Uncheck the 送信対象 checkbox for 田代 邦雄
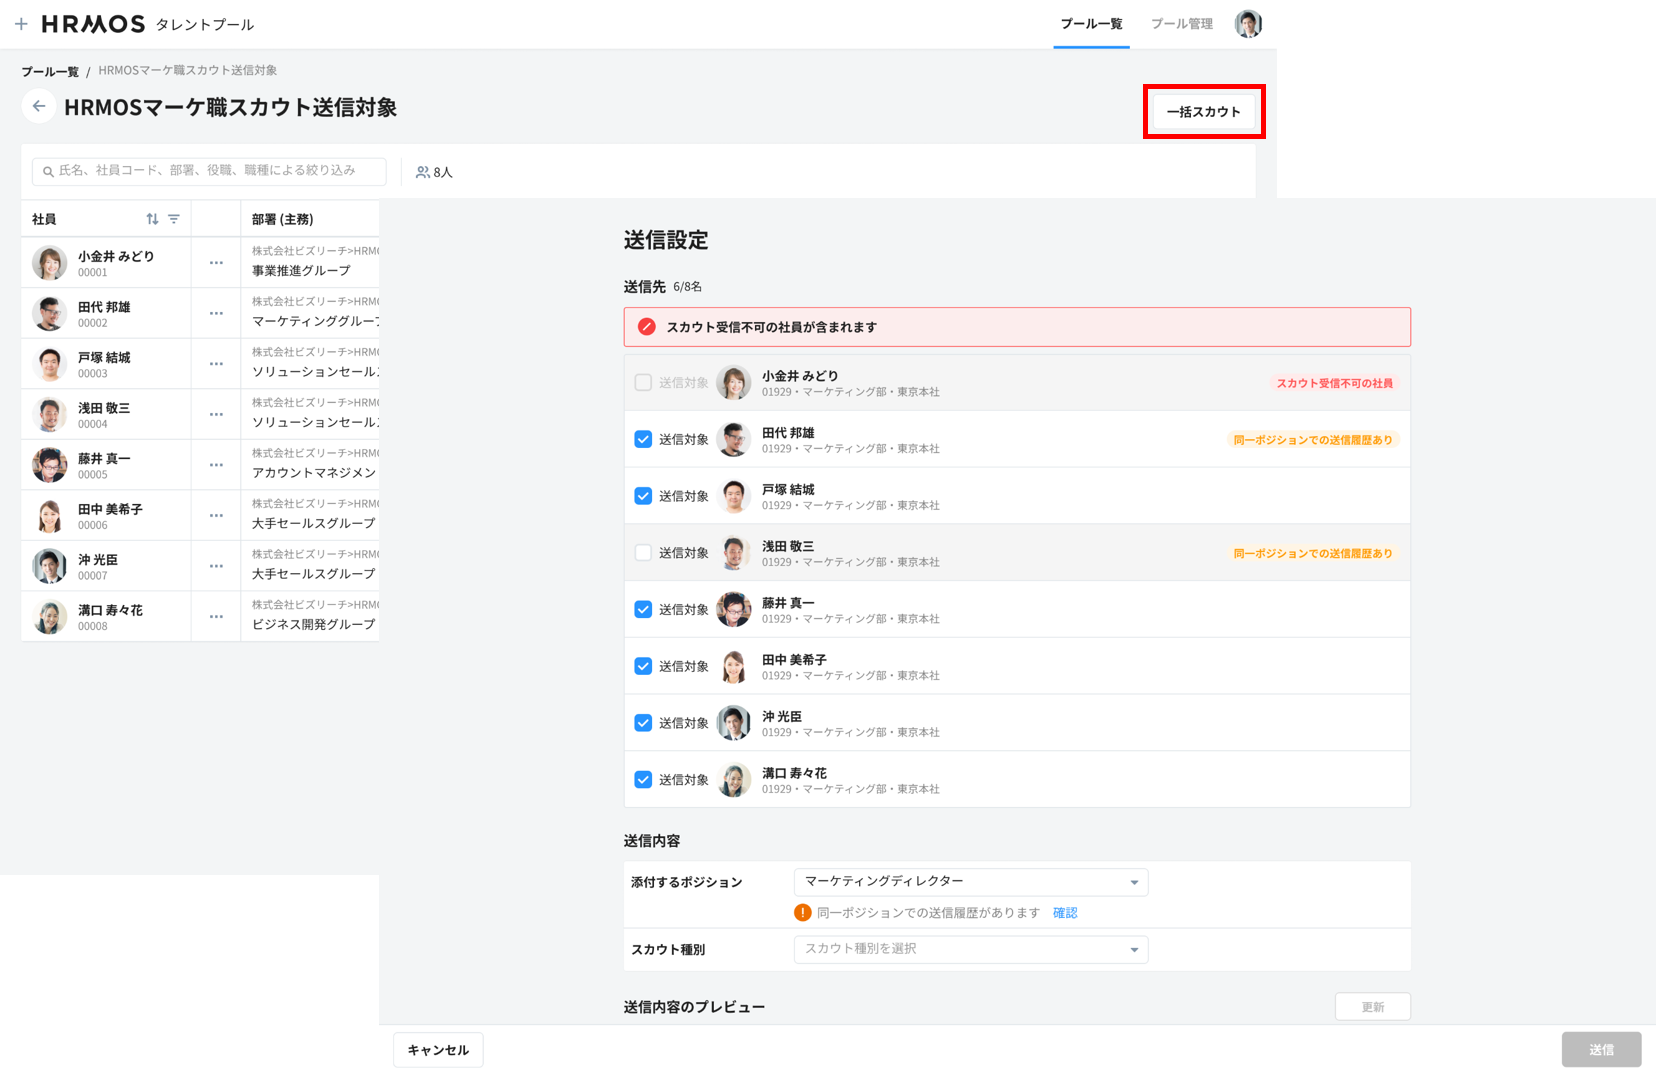Viewport: 1658px width, 1073px height. (643, 440)
